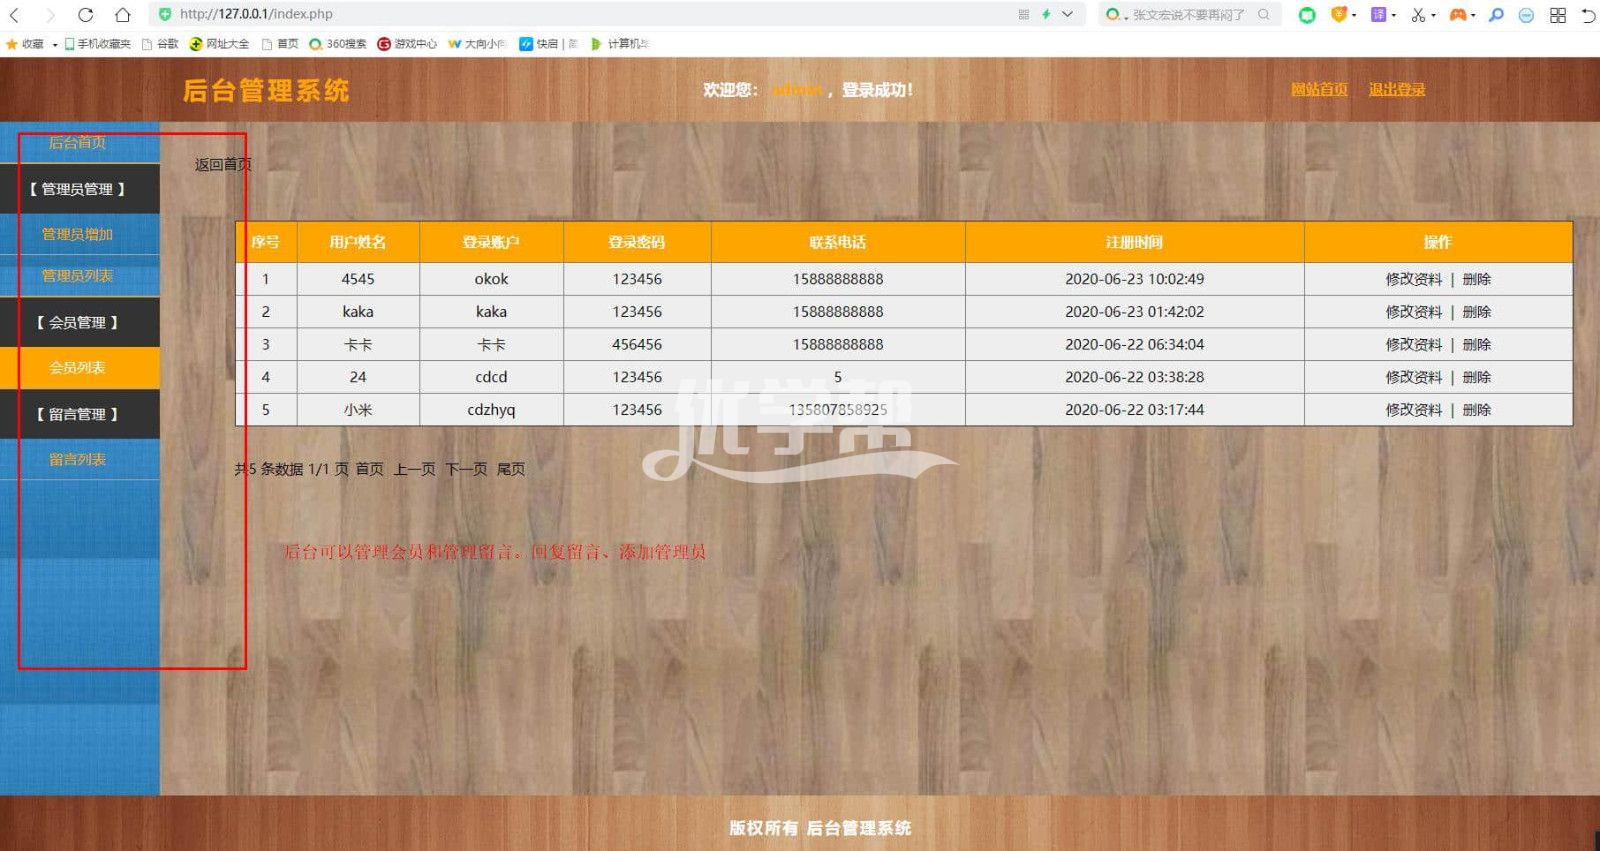Image resolution: width=1600 pixels, height=851 pixels.
Task: Click the browser back arrow
Action: click(15, 15)
